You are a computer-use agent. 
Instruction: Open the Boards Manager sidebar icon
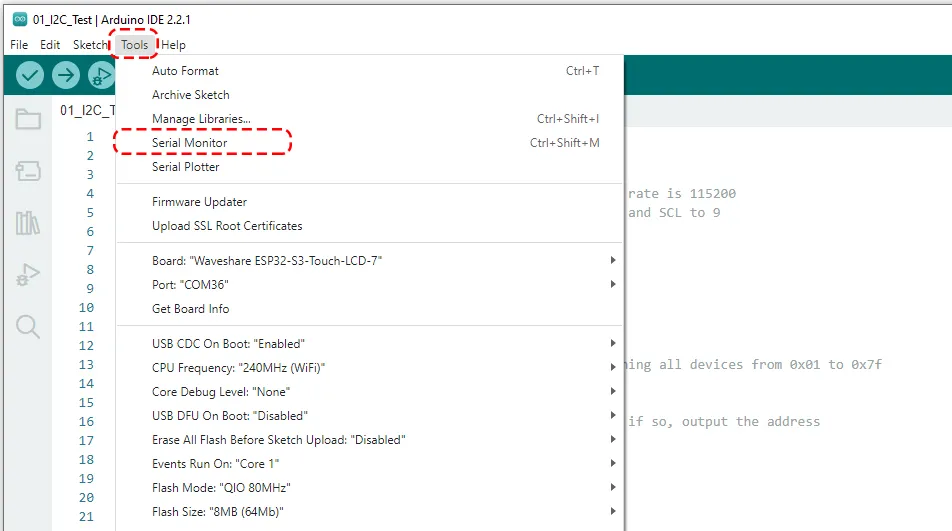[28, 171]
